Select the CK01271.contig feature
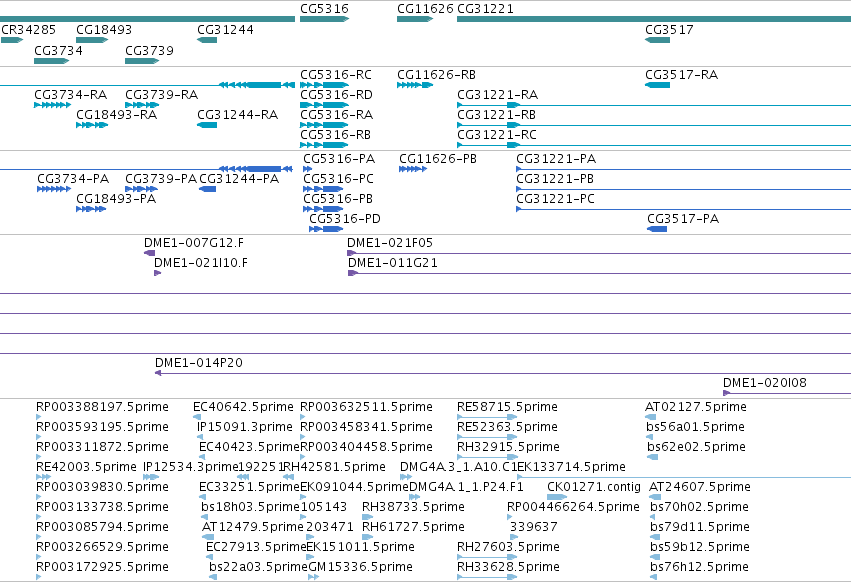Viewport: 851px width, 582px height. pos(557,497)
